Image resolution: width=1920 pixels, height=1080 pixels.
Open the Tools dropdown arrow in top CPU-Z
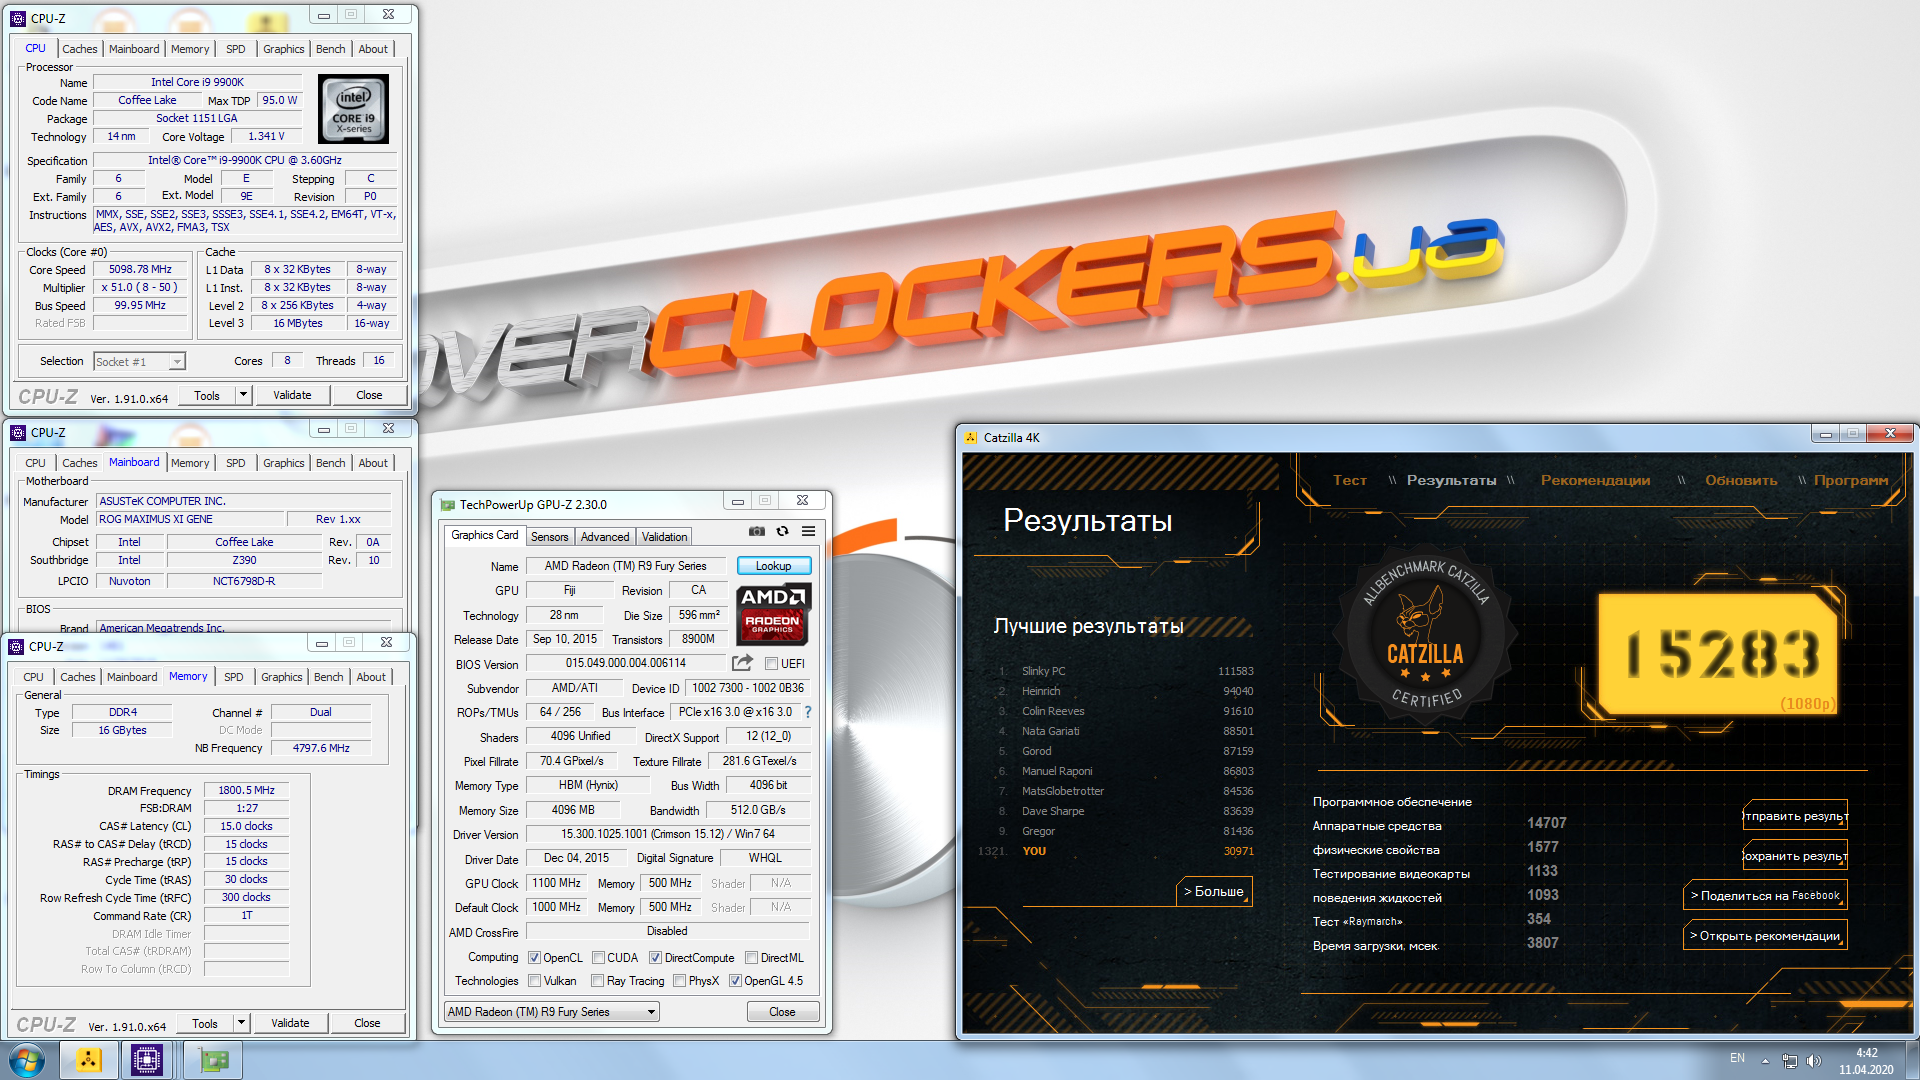tap(242, 395)
